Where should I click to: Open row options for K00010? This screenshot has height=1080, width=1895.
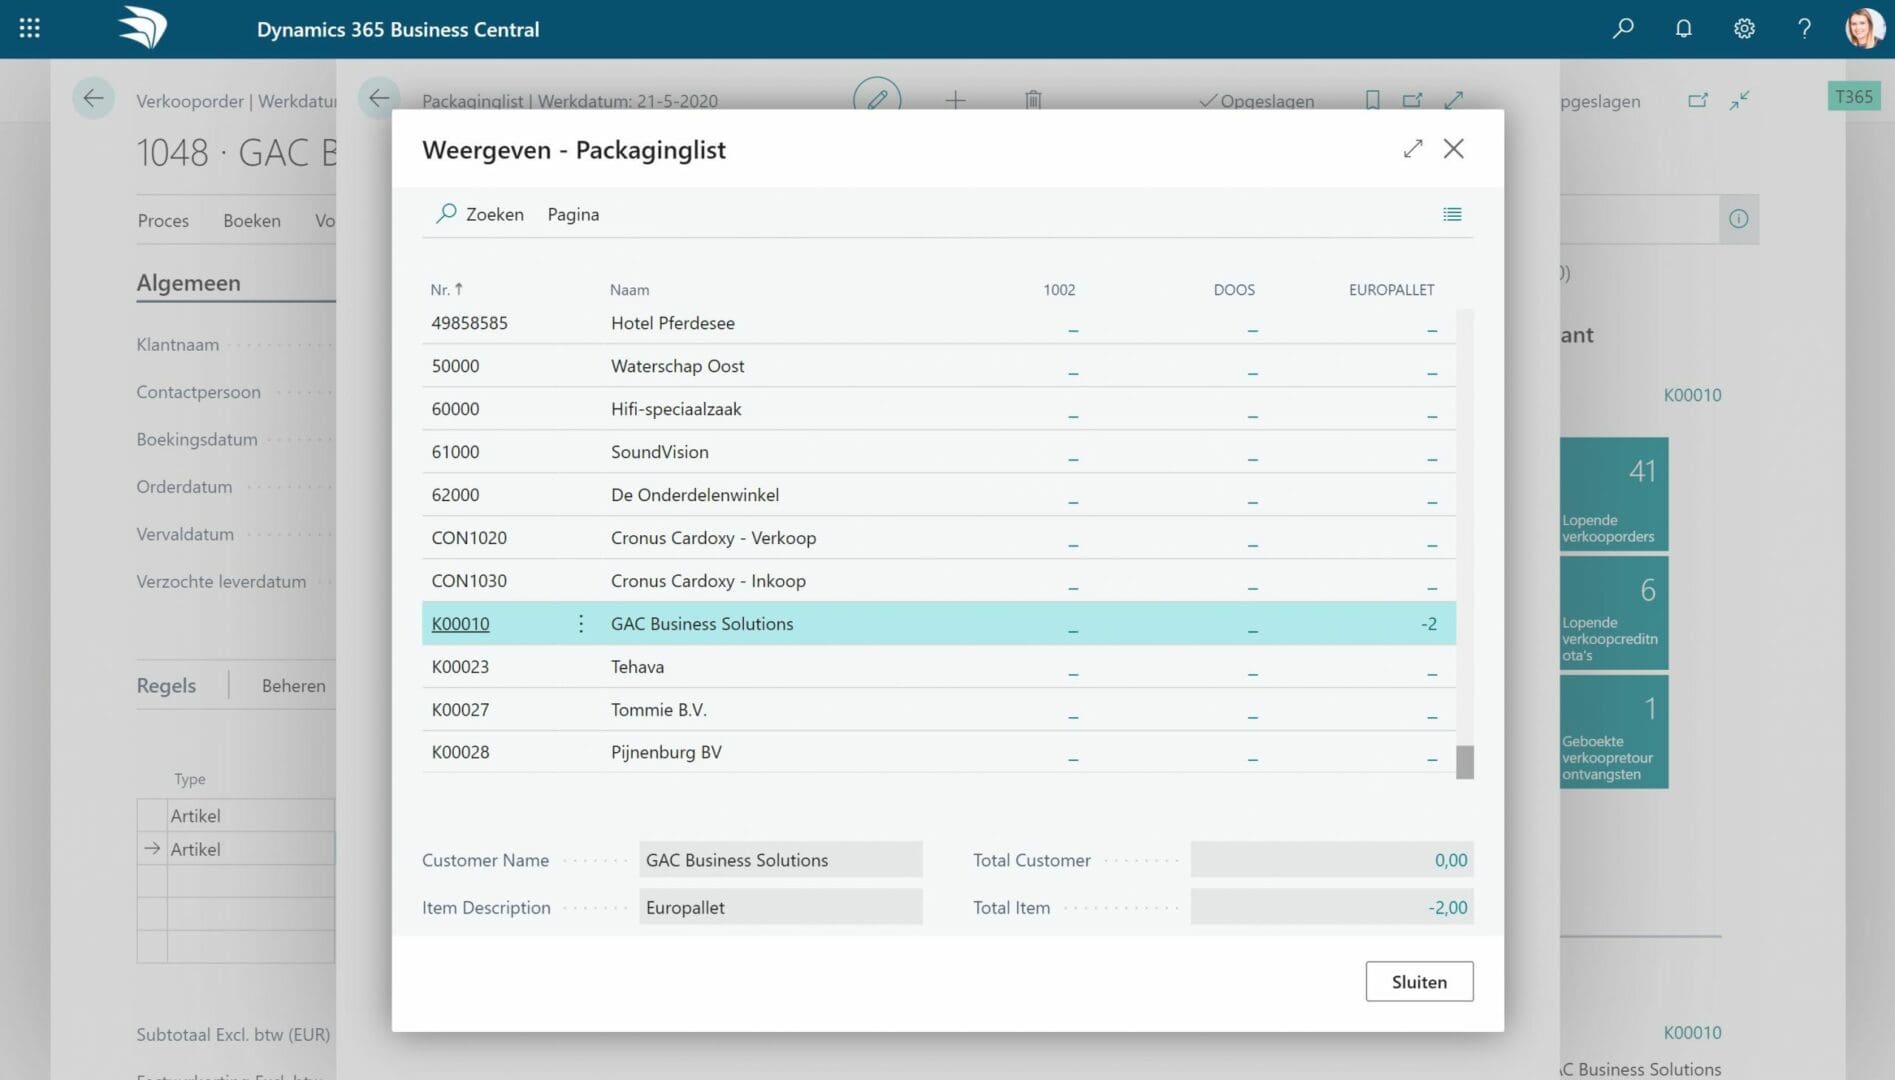[581, 624]
